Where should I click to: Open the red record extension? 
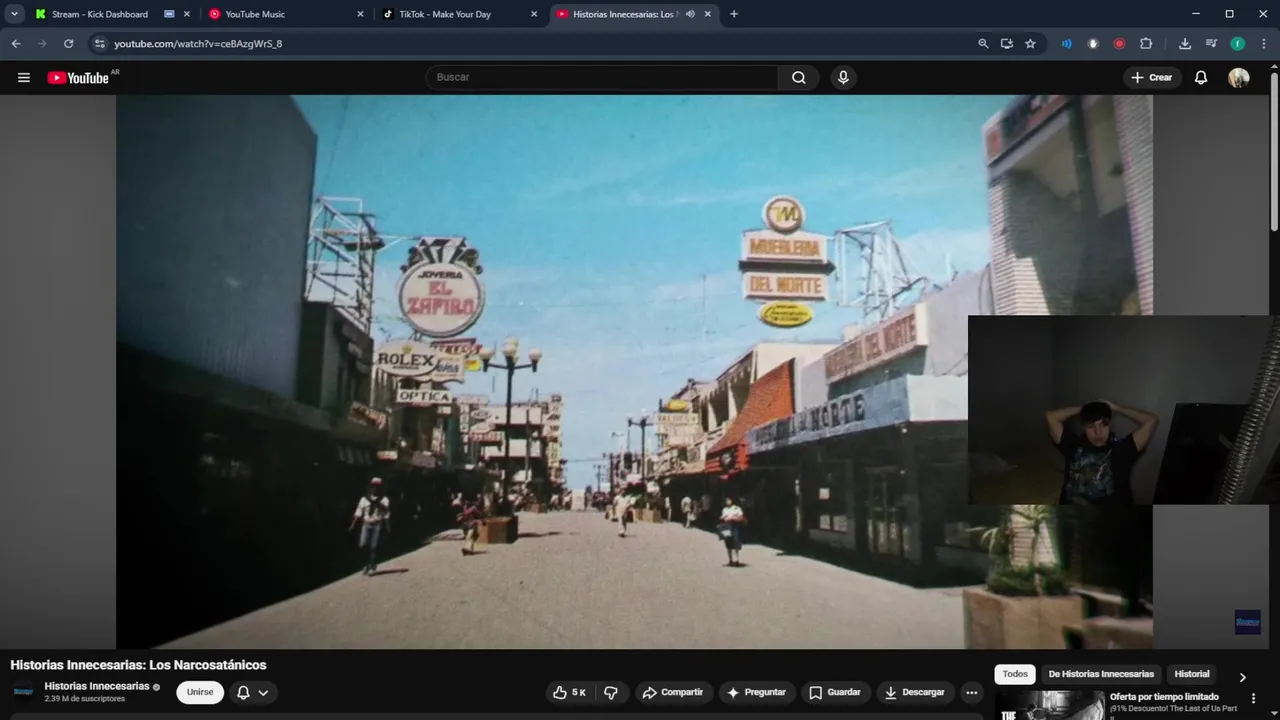(x=1119, y=44)
